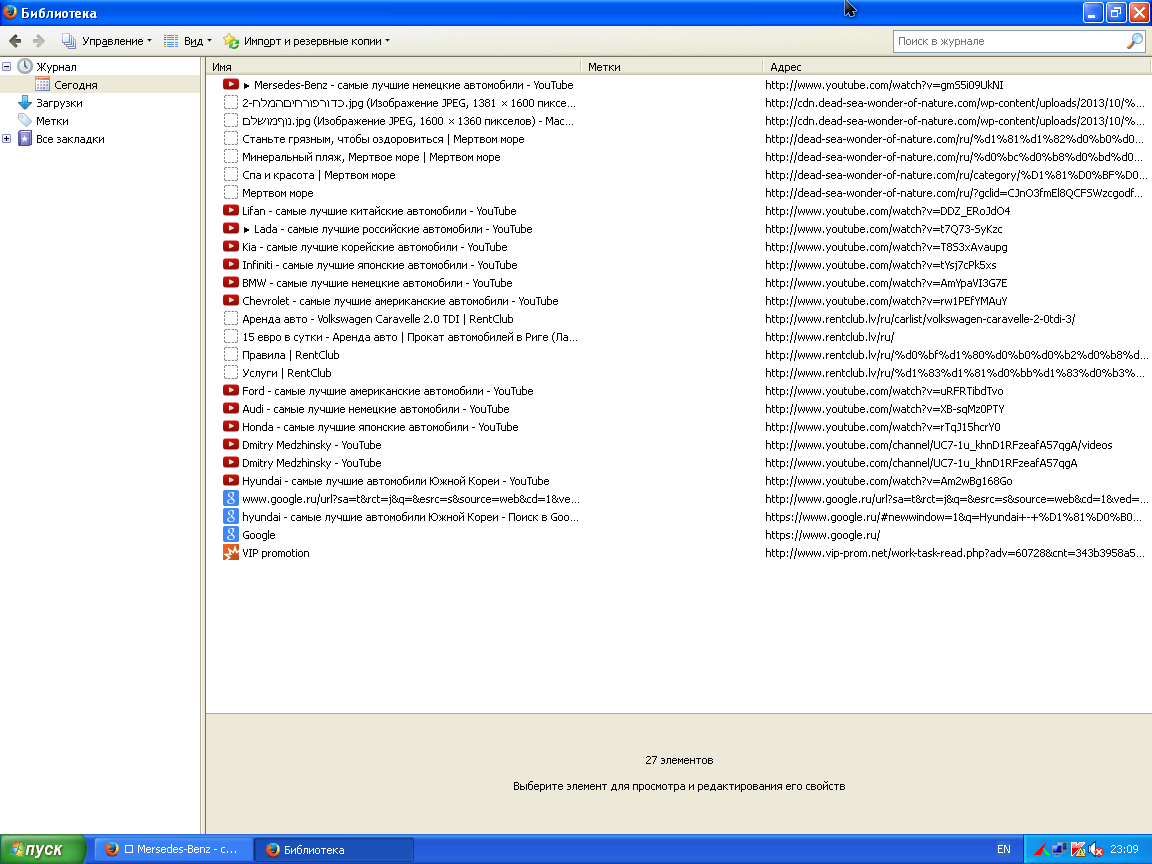
Task: Click the EN language indicator
Action: pyautogui.click(x=1004, y=849)
